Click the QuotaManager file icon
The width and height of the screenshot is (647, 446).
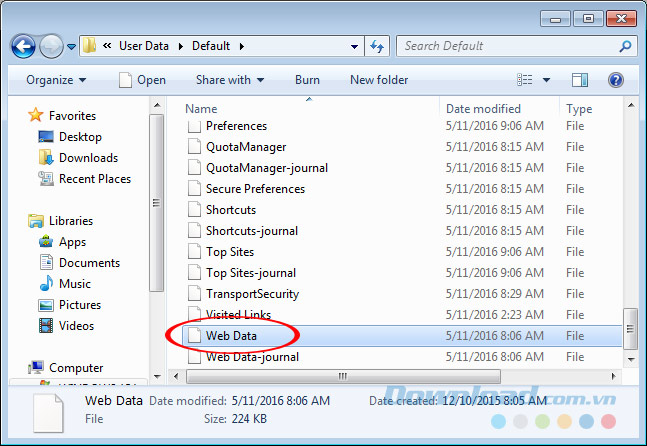[194, 146]
